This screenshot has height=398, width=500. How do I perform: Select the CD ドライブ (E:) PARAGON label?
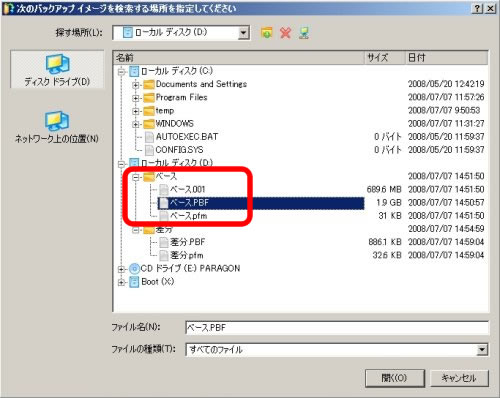pos(190,269)
